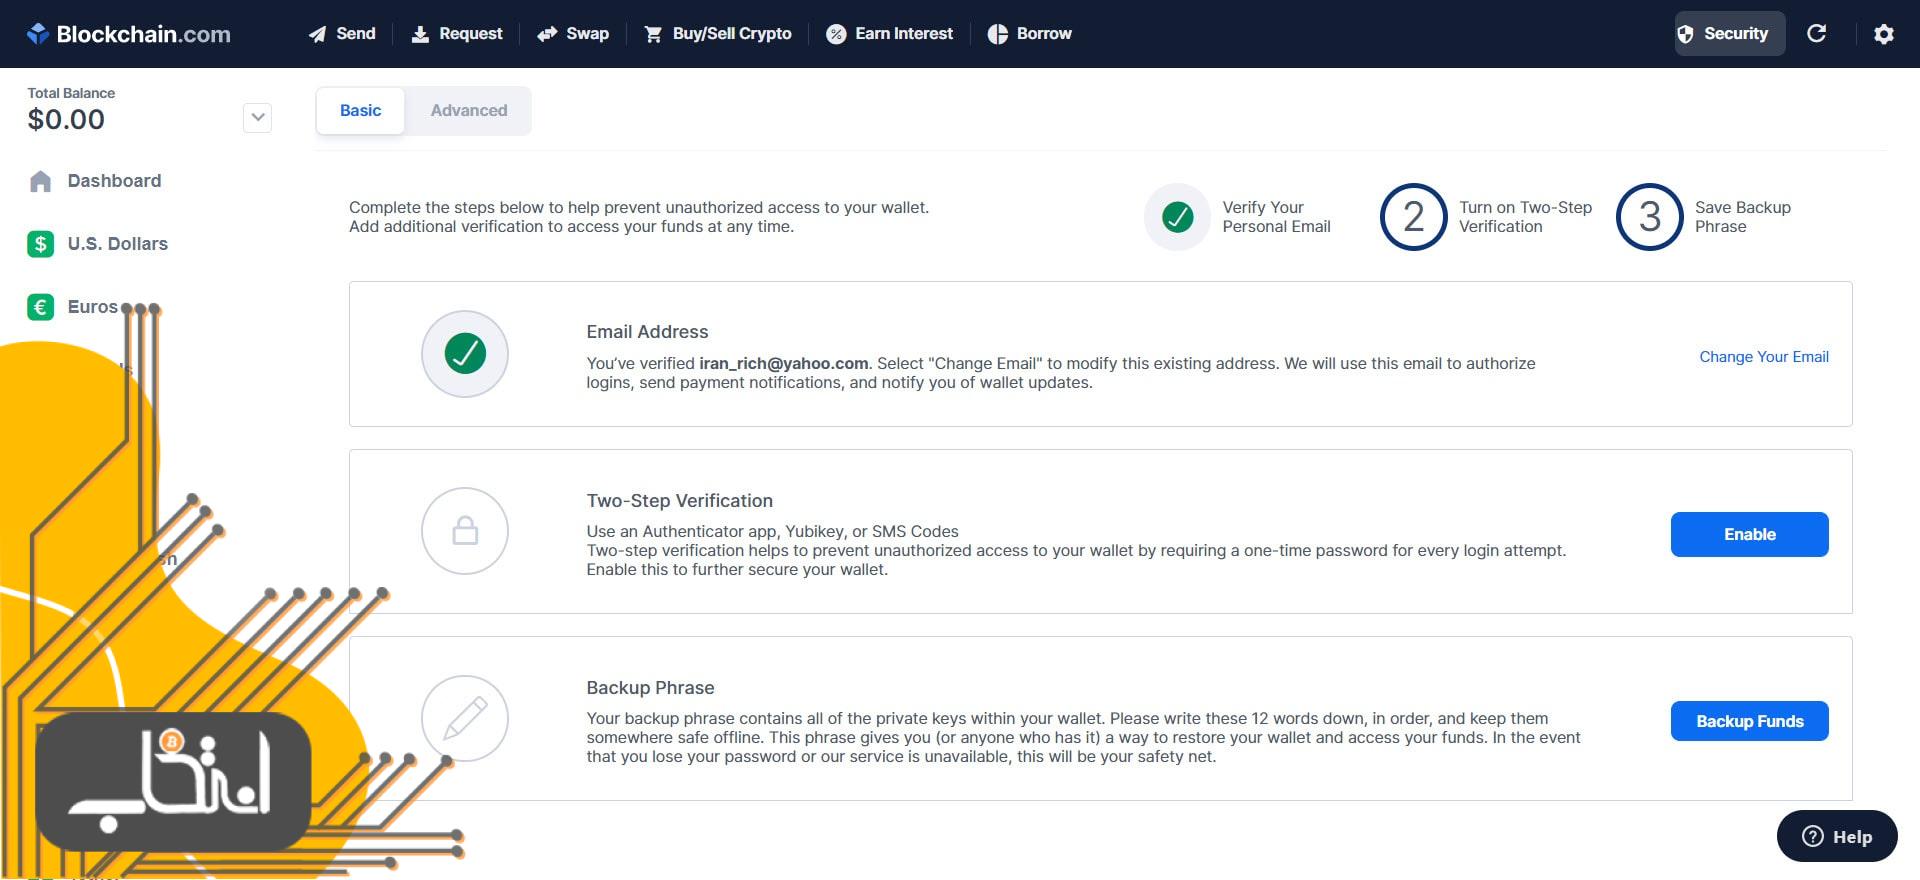Click the Help question mark icon
Viewport: 1920px width, 880px height.
click(x=1812, y=836)
